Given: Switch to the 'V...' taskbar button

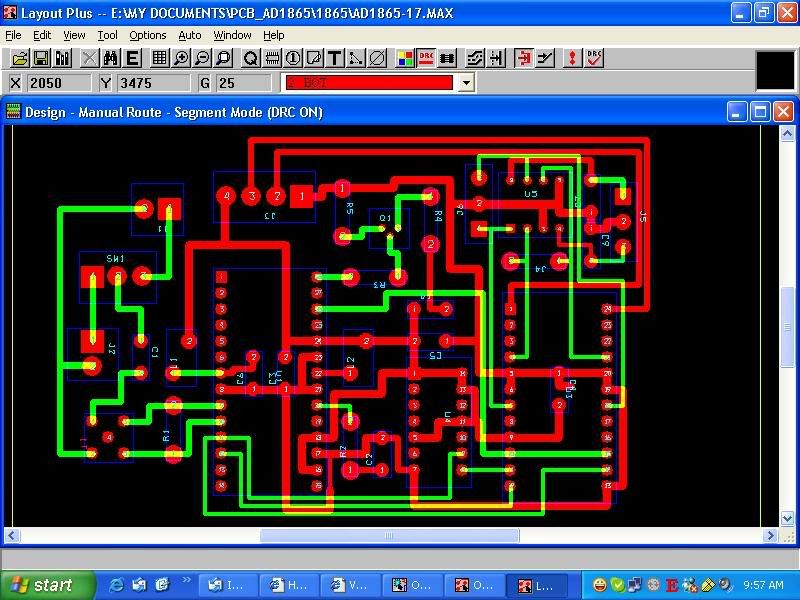Looking at the screenshot, I should [351, 586].
